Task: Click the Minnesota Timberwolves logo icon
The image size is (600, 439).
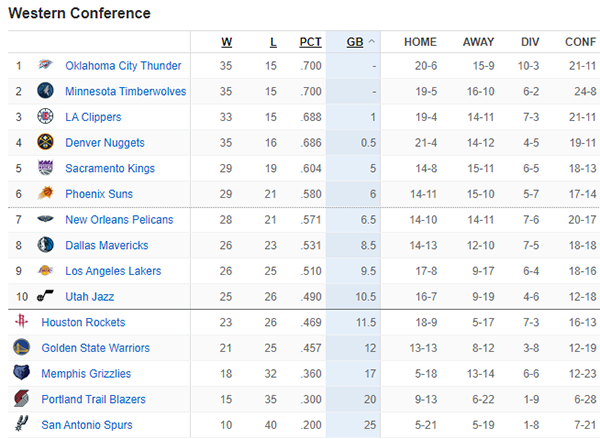Action: point(45,91)
